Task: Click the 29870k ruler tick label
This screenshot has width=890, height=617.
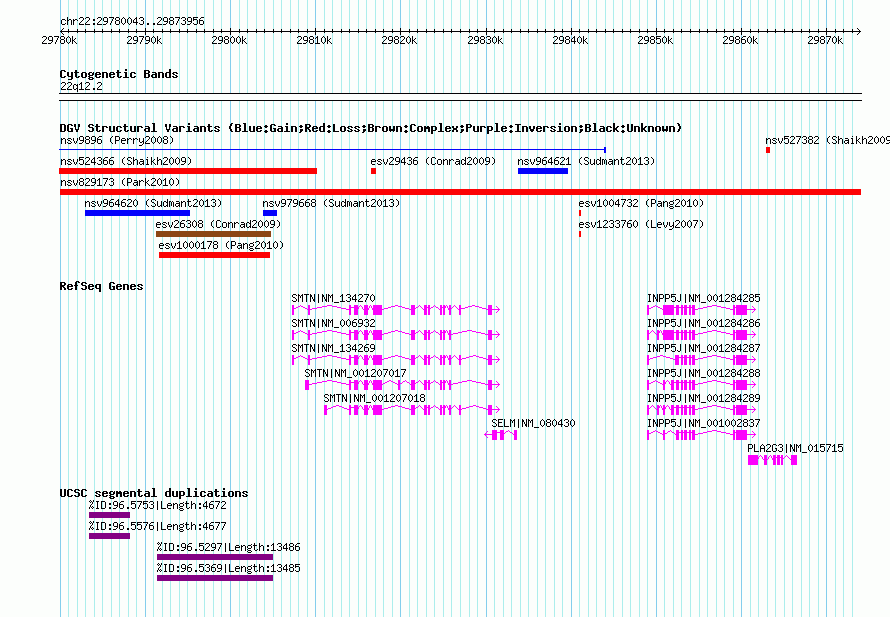Action: [x=825, y=40]
